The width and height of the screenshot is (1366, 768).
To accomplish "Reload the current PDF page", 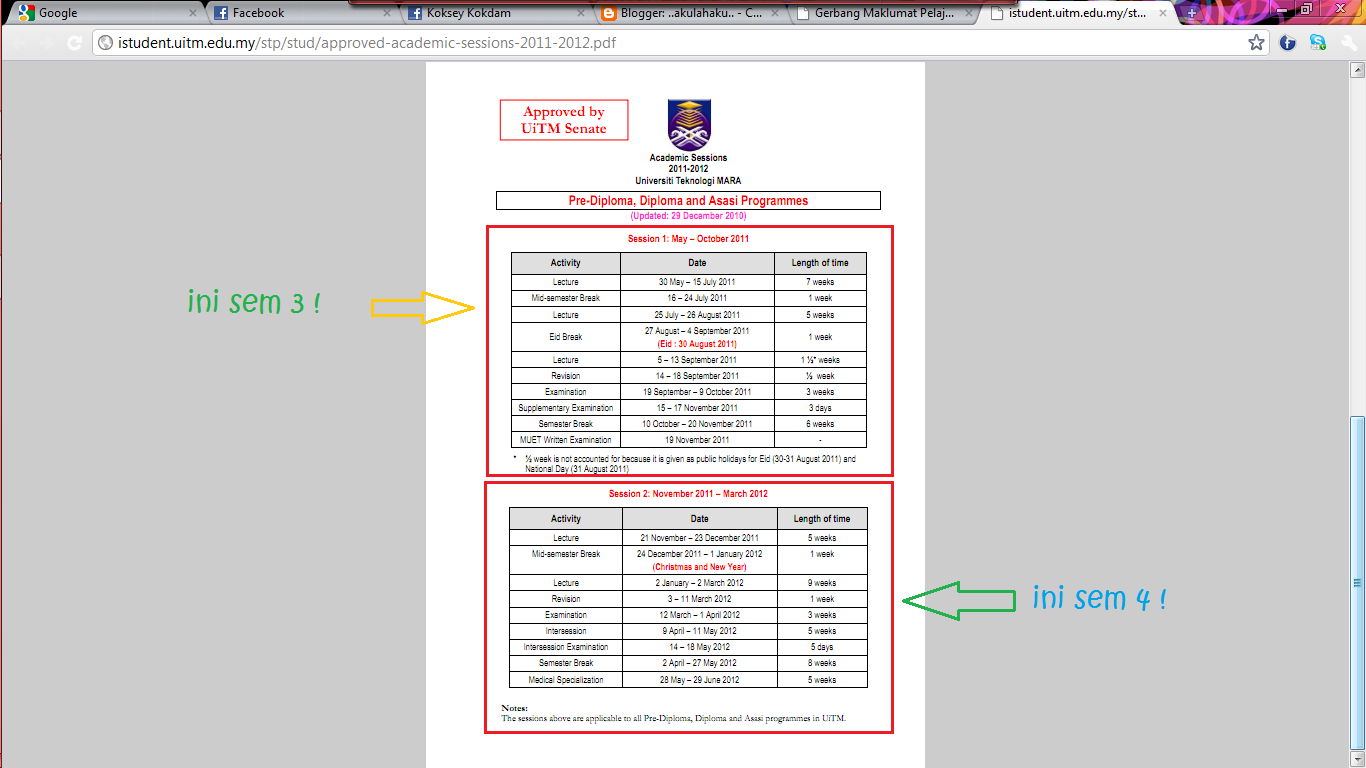I will pos(74,43).
